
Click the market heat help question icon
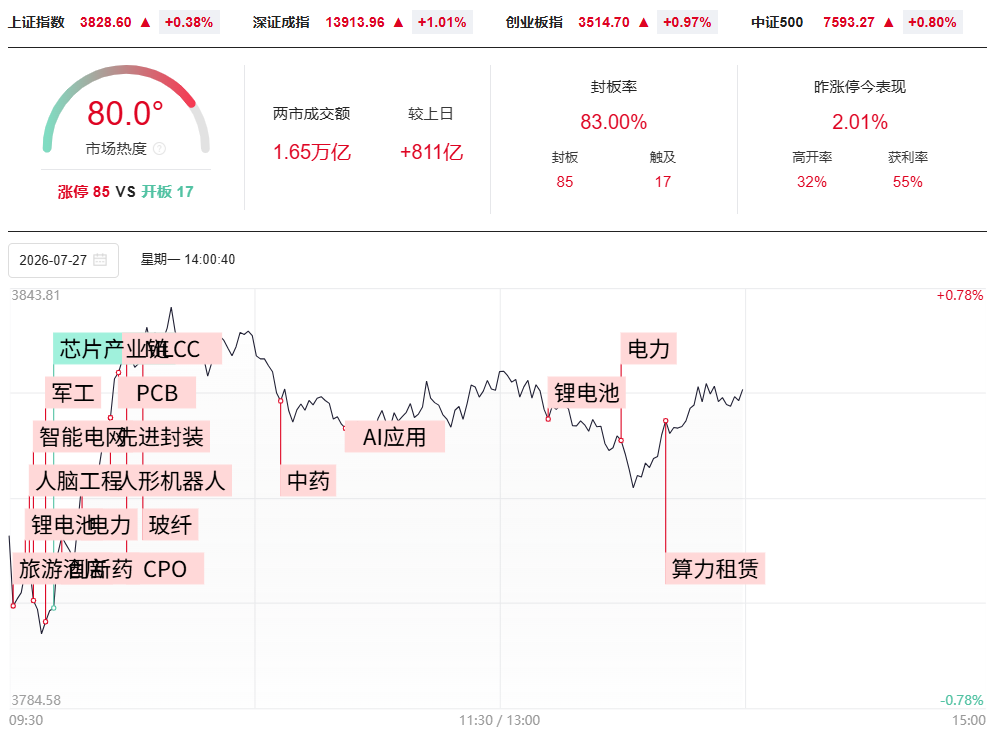160,149
